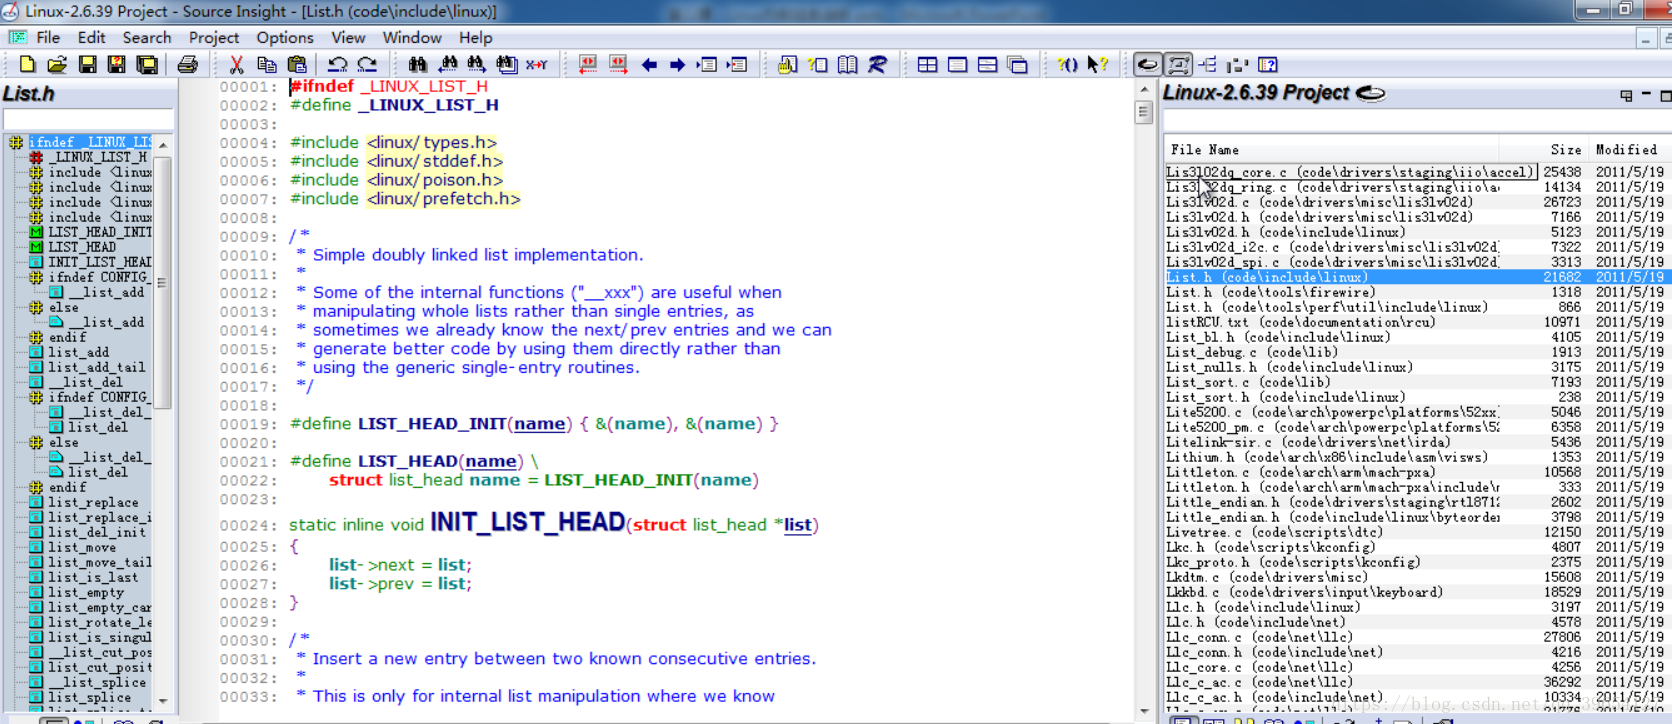
Task: Toggle the Relation Window button
Action: tap(1208, 65)
